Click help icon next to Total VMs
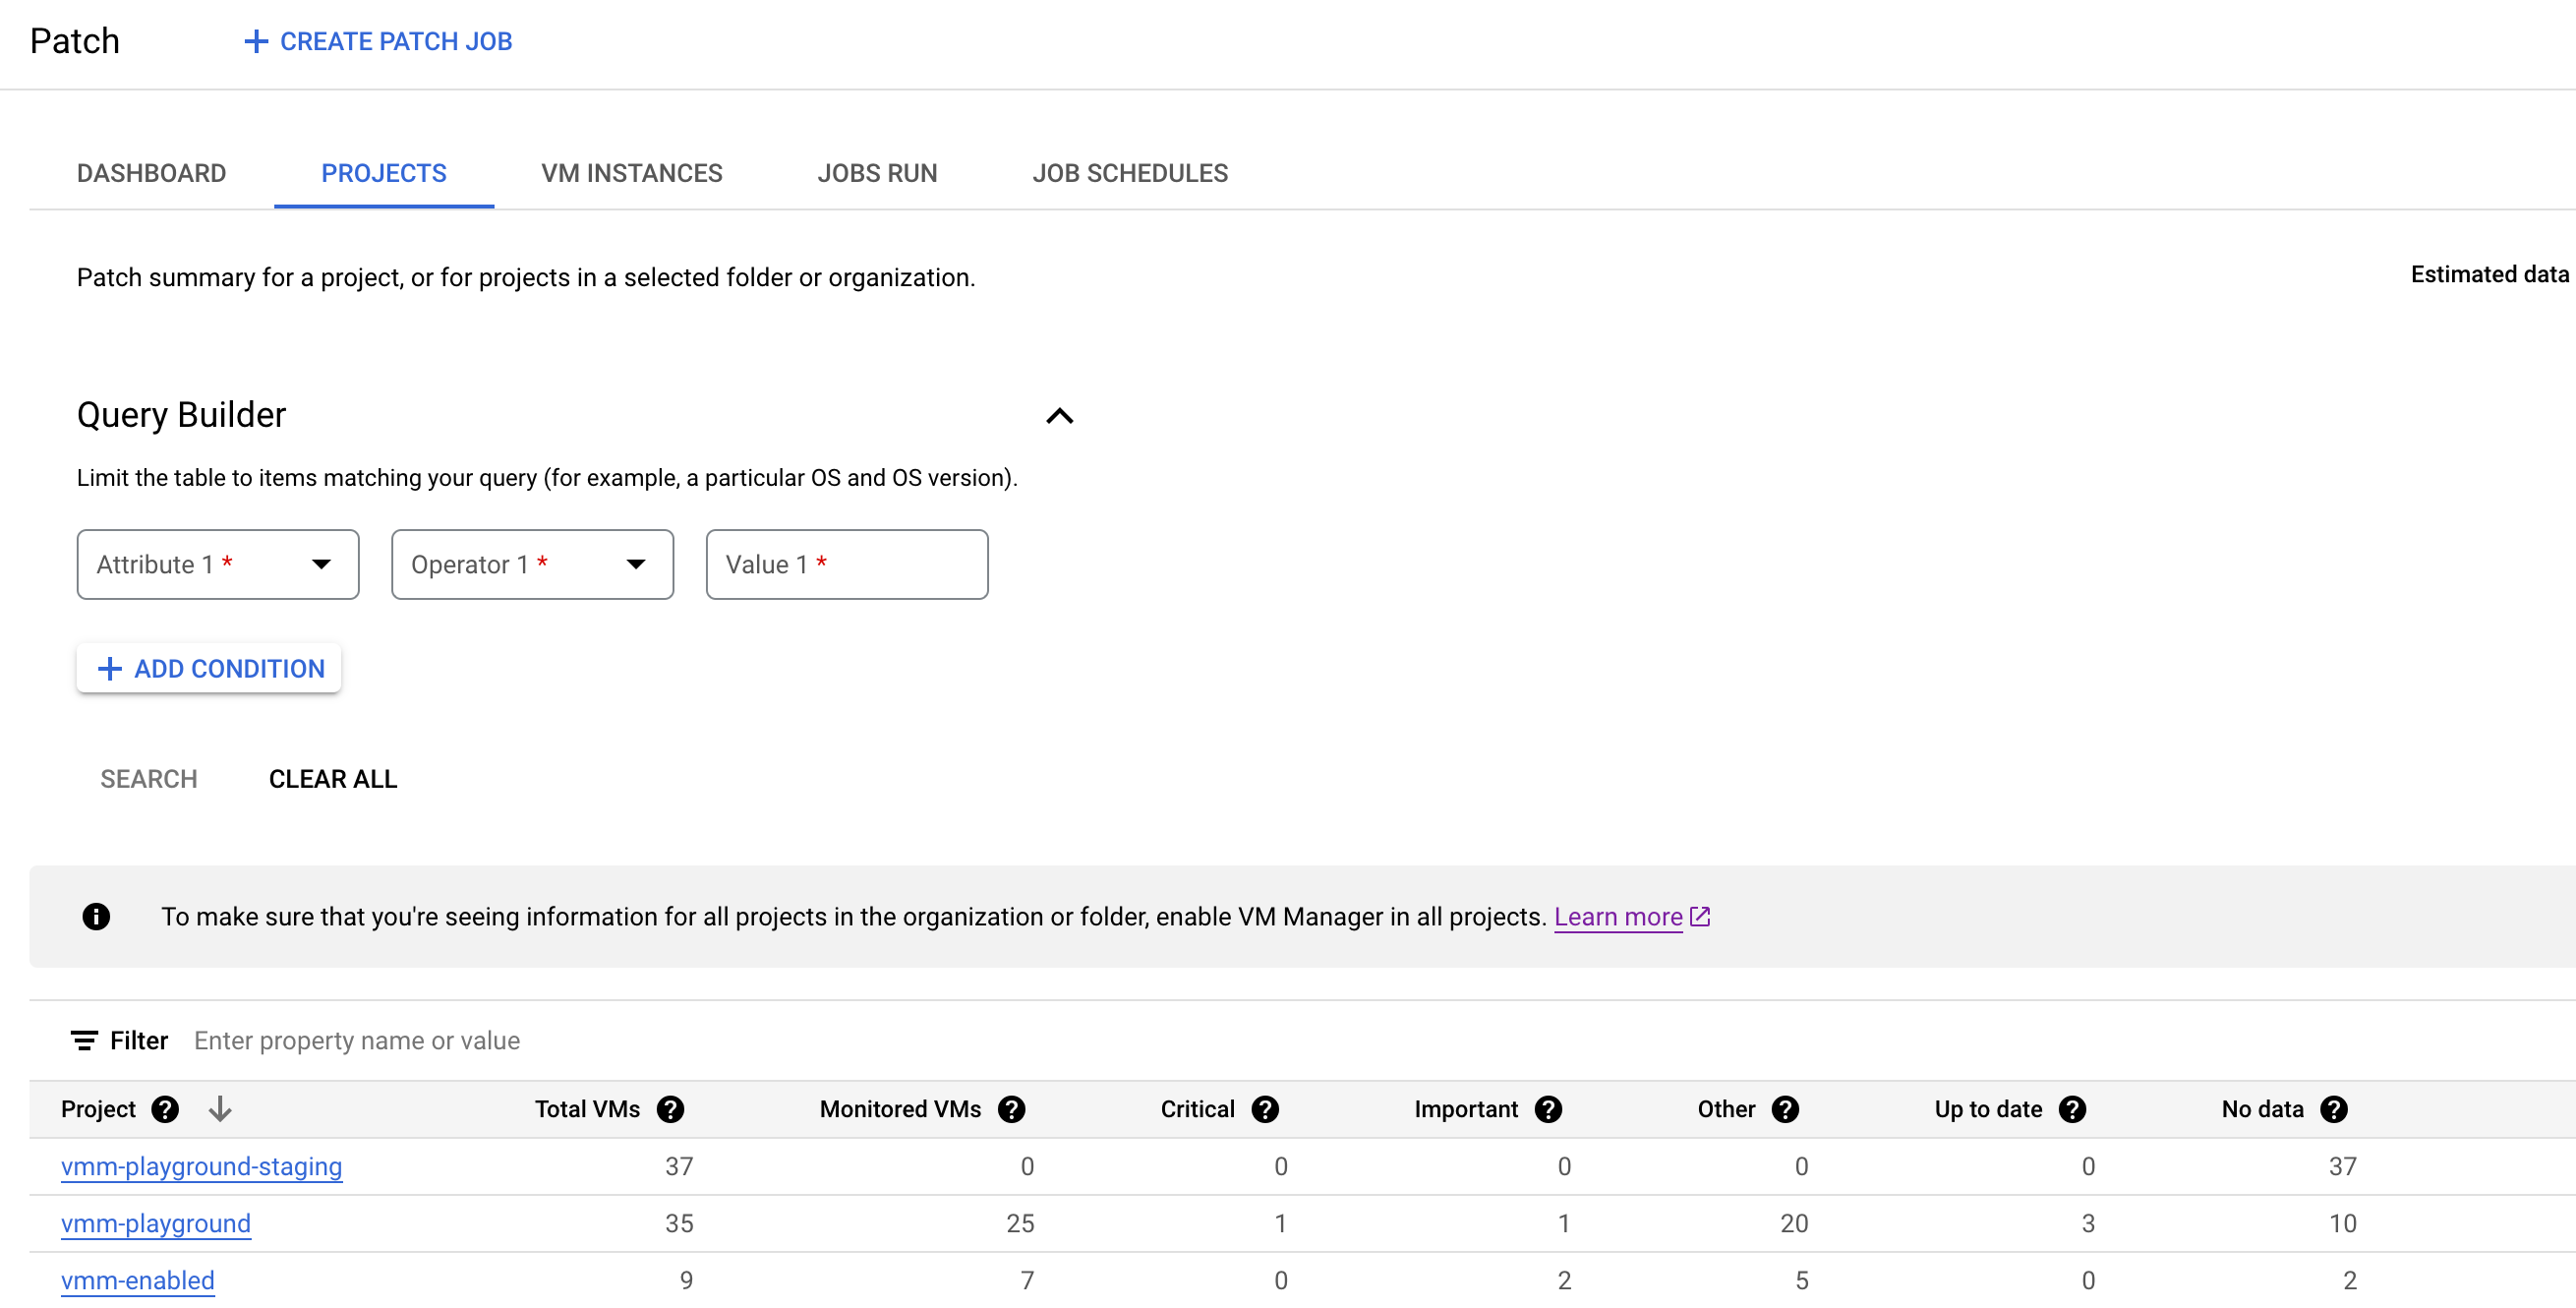Screen dimensions: 2576x1308 [x=670, y=1109]
